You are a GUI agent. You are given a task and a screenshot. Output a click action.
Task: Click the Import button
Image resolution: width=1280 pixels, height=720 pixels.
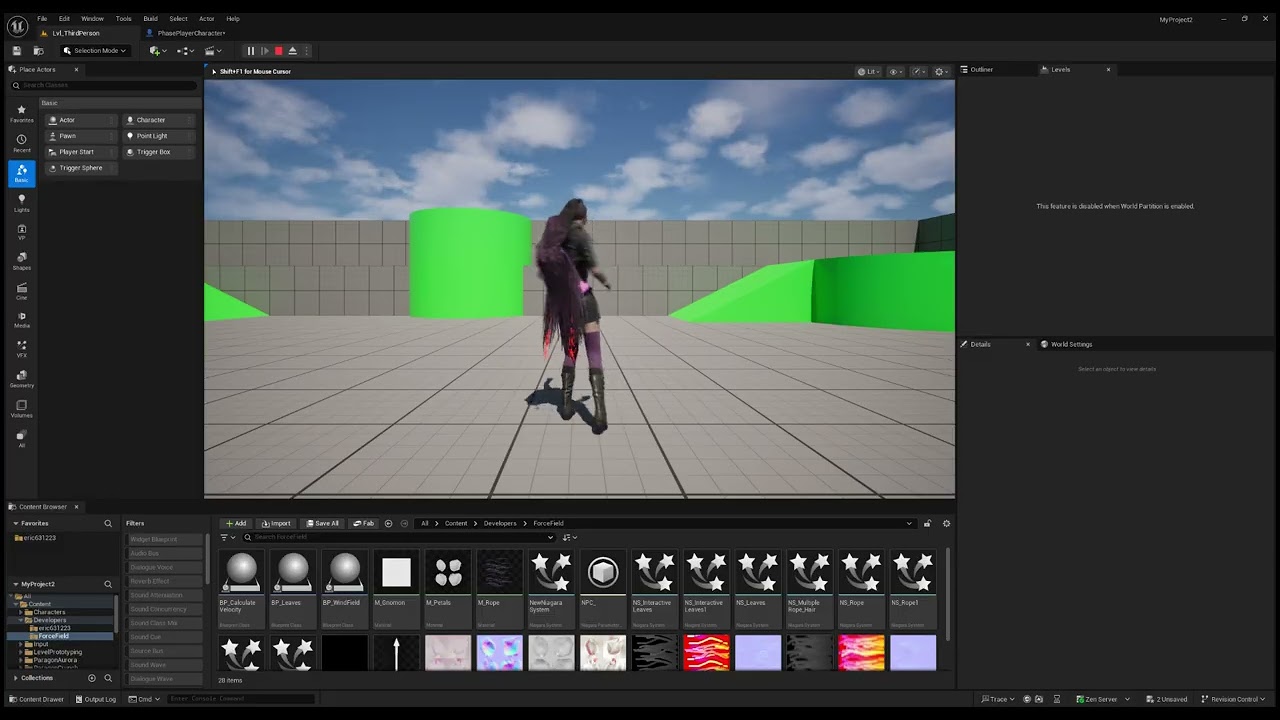[x=276, y=524]
